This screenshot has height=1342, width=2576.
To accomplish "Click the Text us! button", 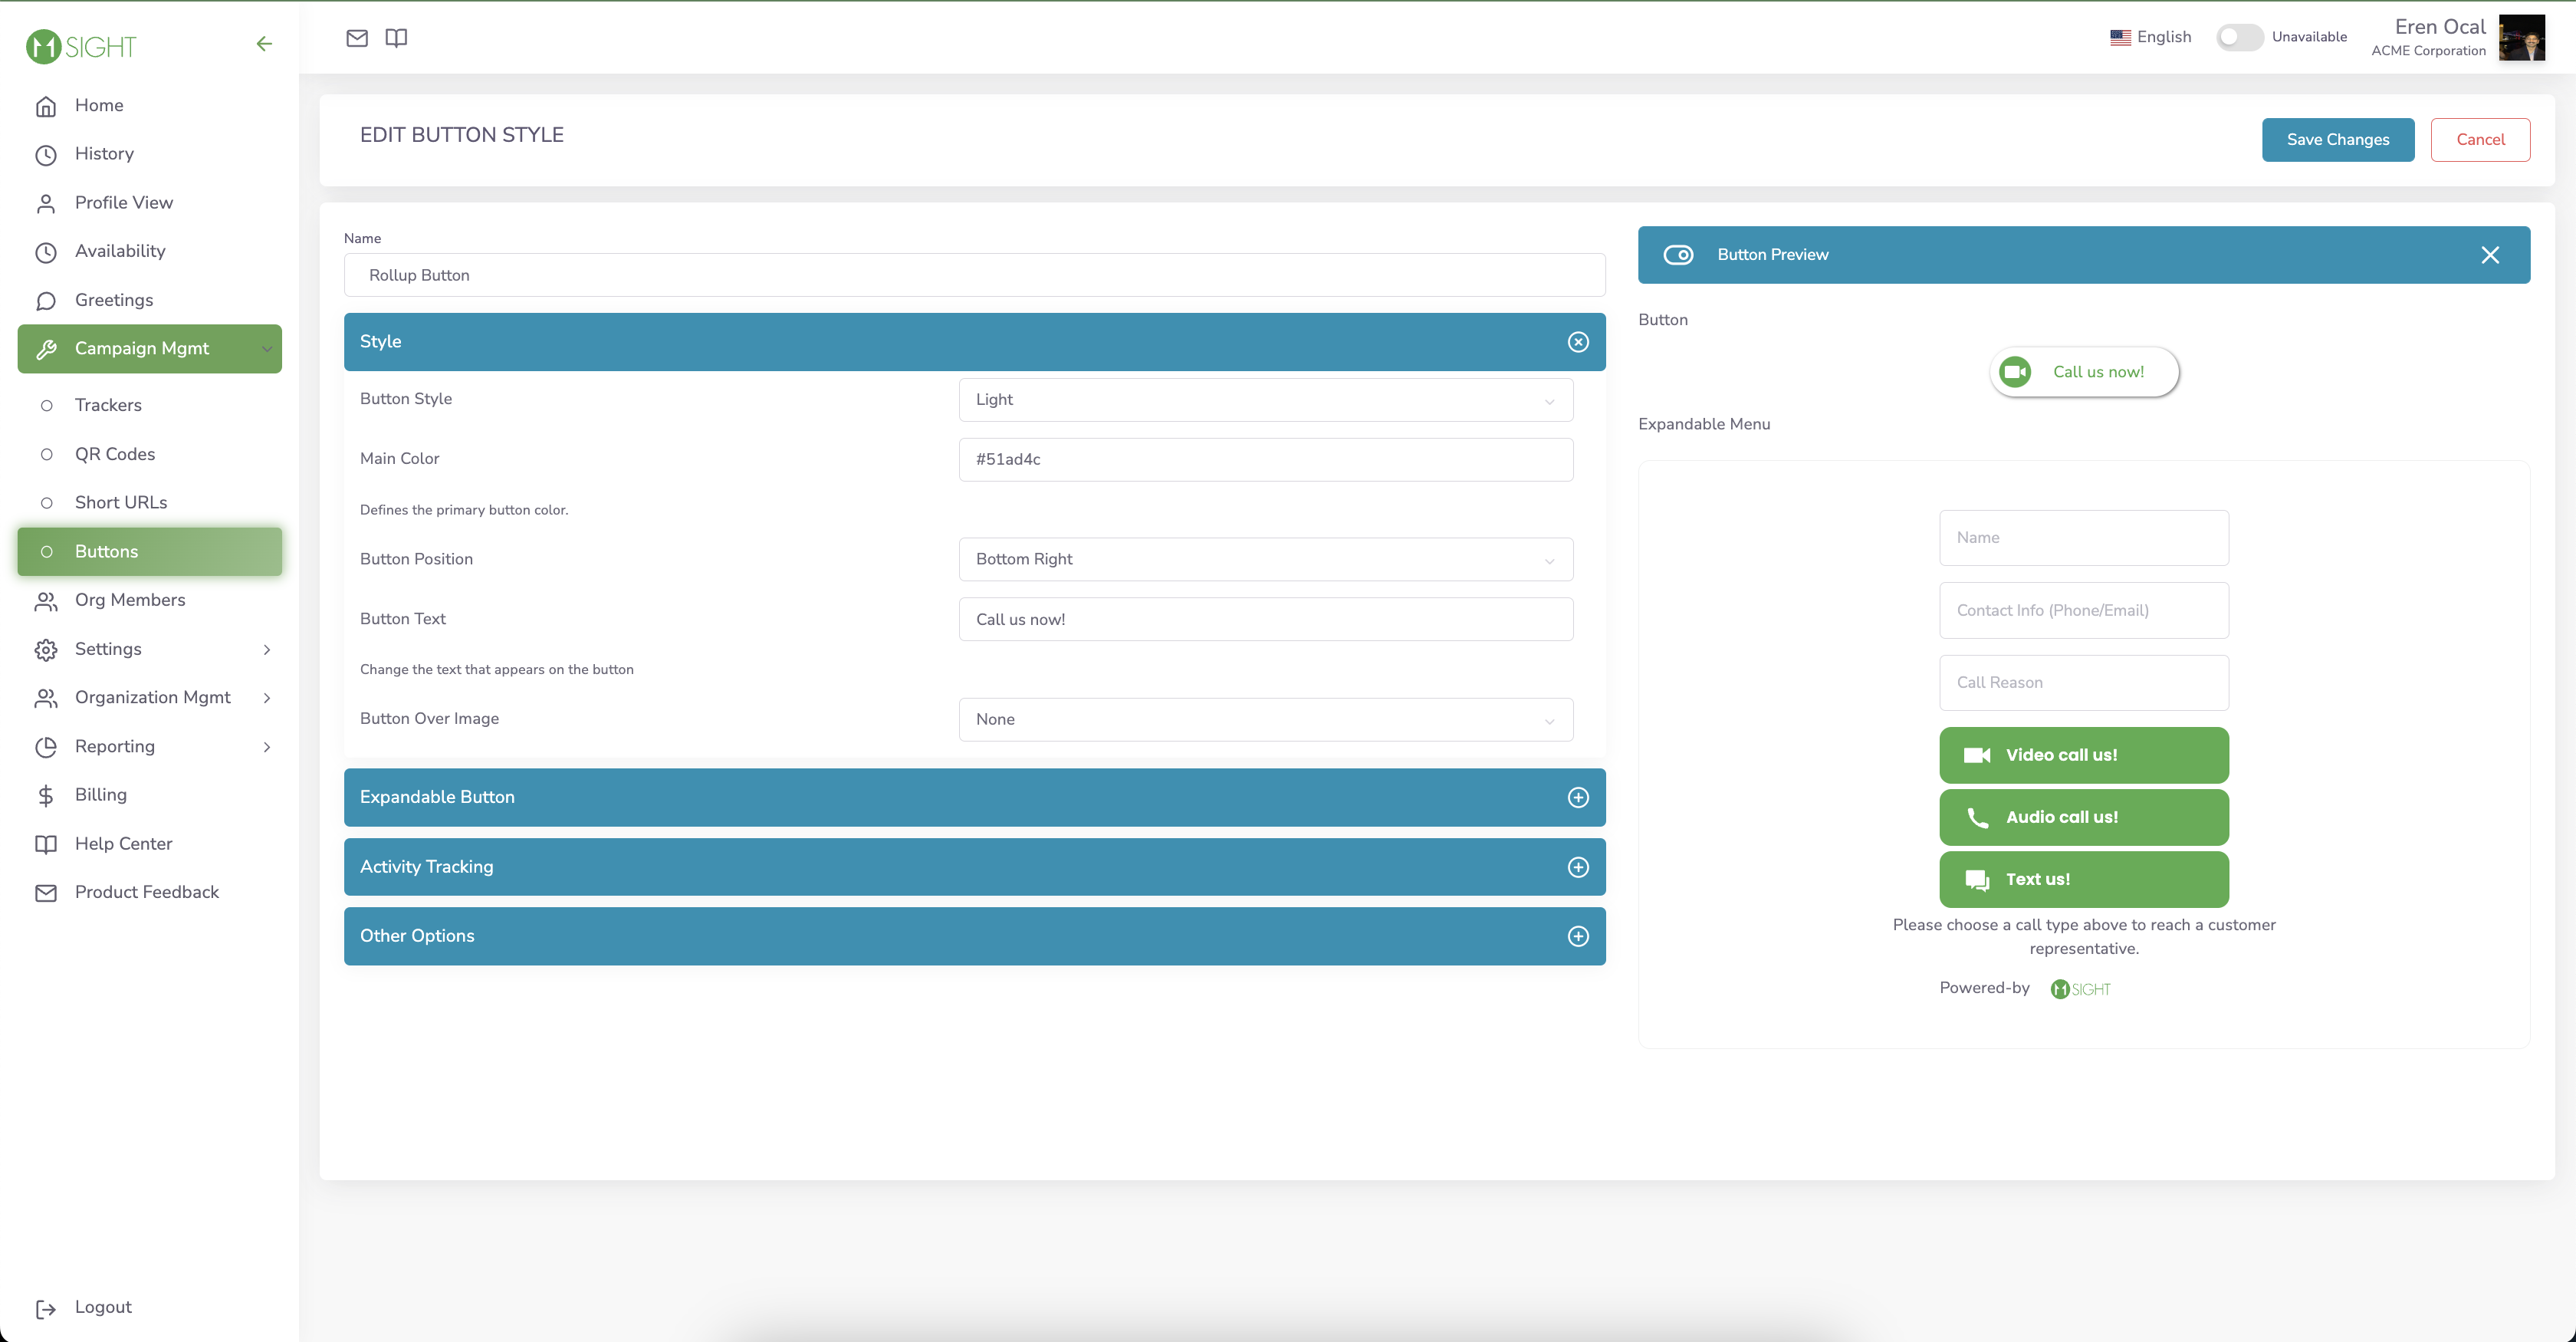I will coord(2084,879).
